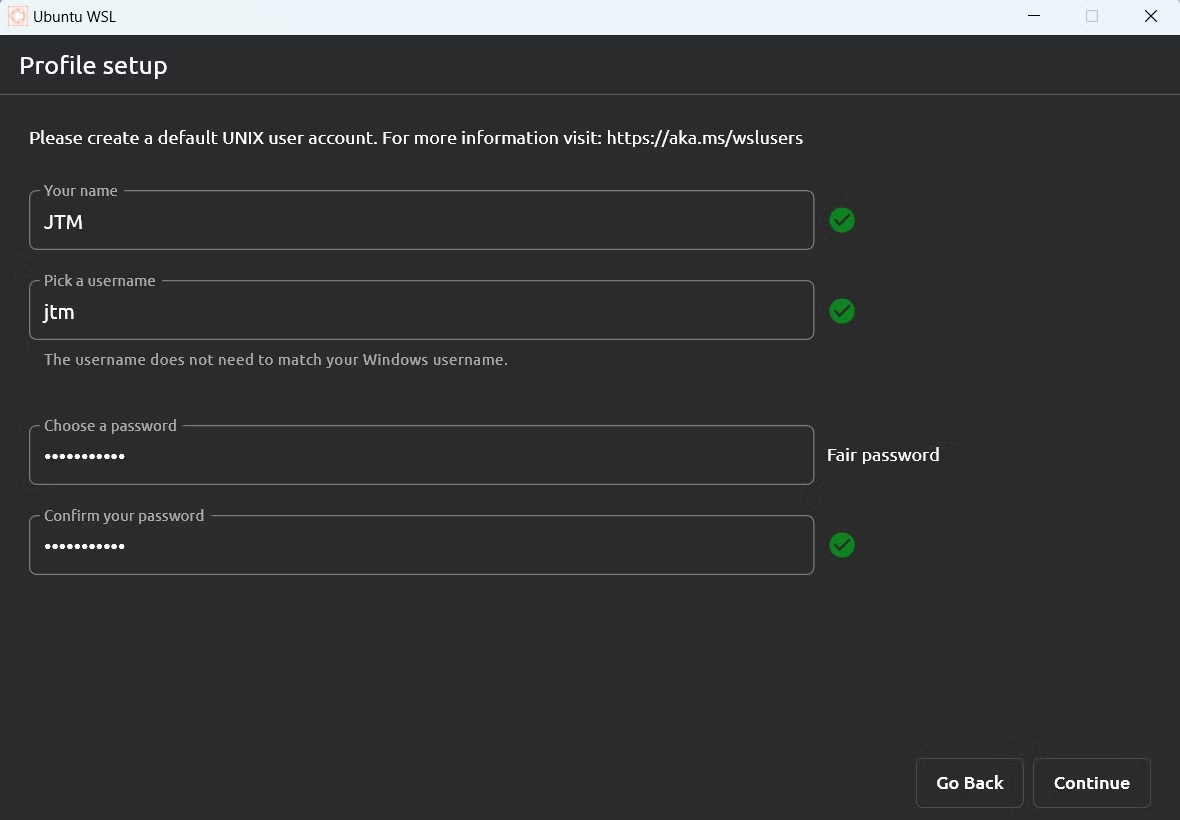This screenshot has height=820, width=1180.
Task: Click the green checkmark beside username field
Action: coord(841,311)
